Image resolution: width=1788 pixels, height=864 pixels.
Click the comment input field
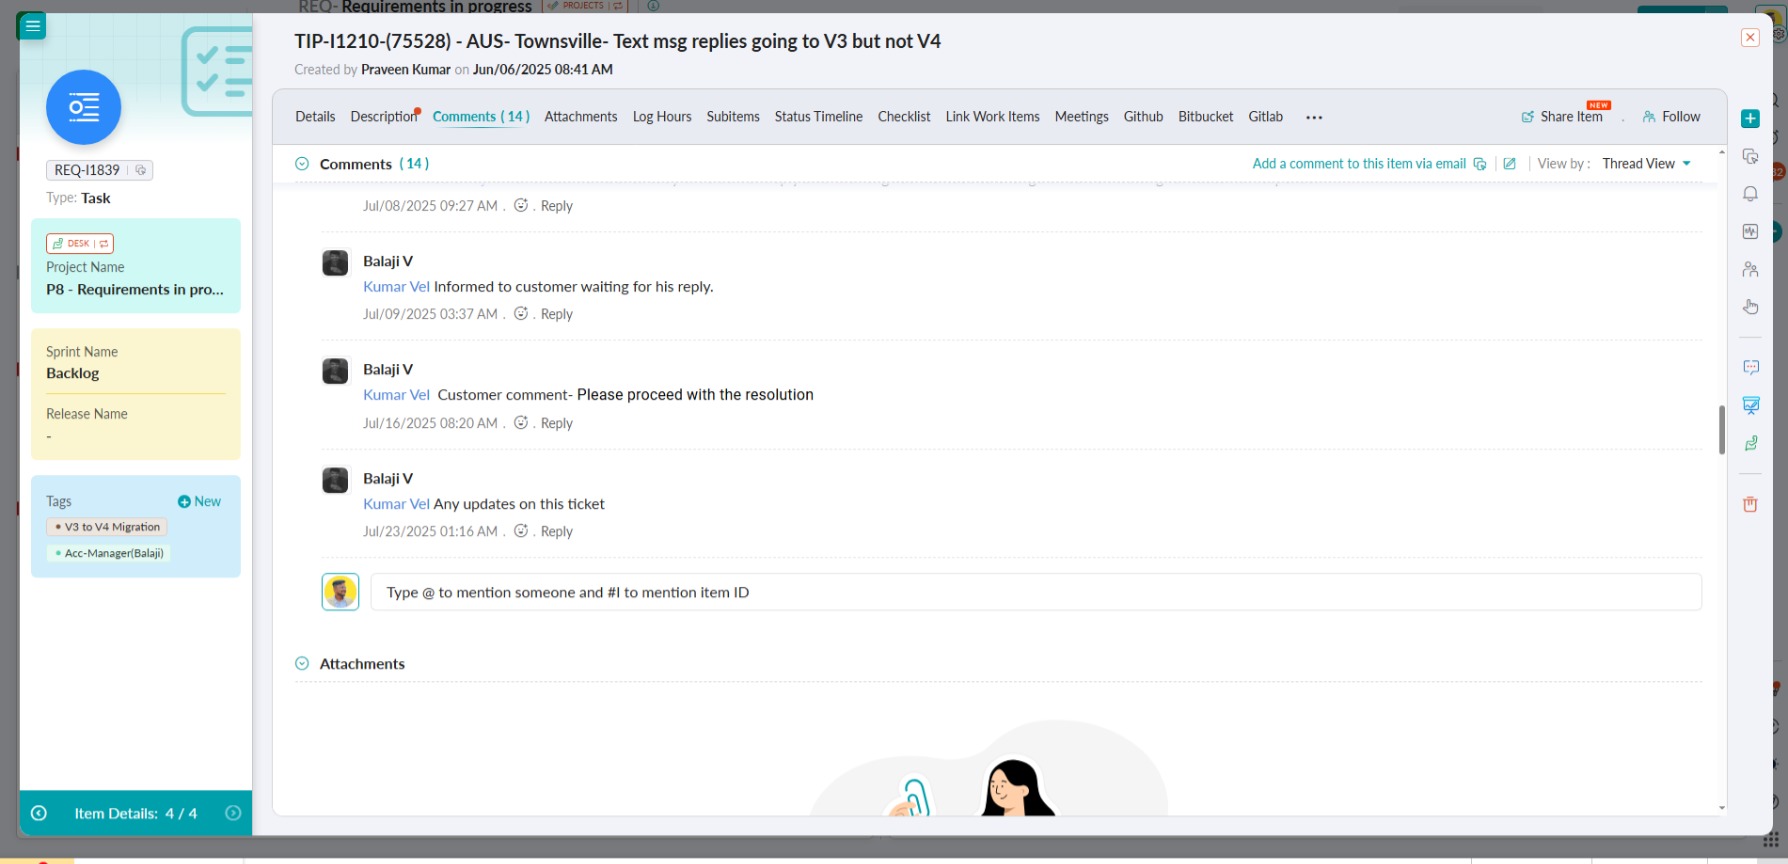point(1035,592)
